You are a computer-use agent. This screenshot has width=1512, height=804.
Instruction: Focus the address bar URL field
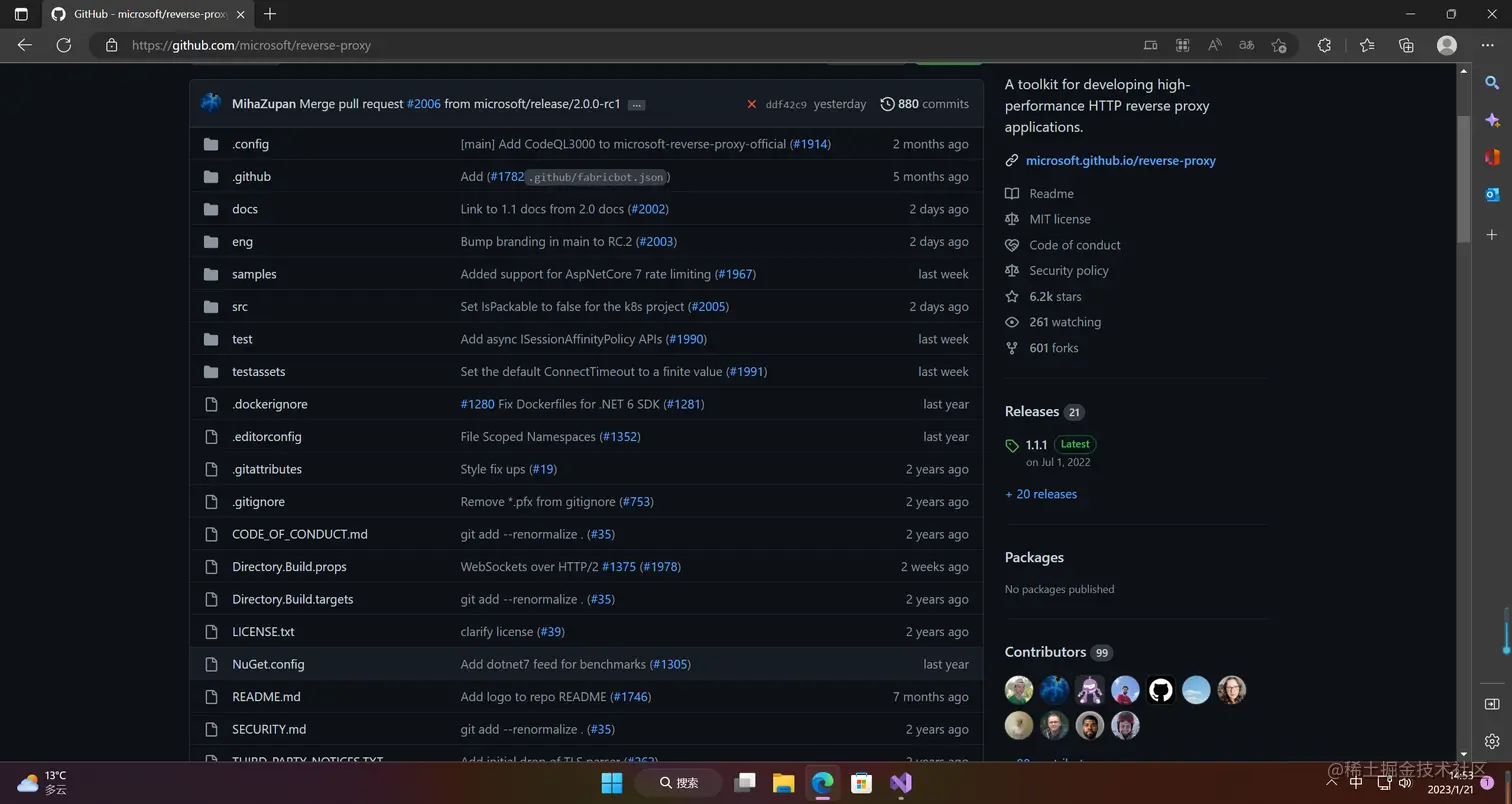tap(630, 45)
